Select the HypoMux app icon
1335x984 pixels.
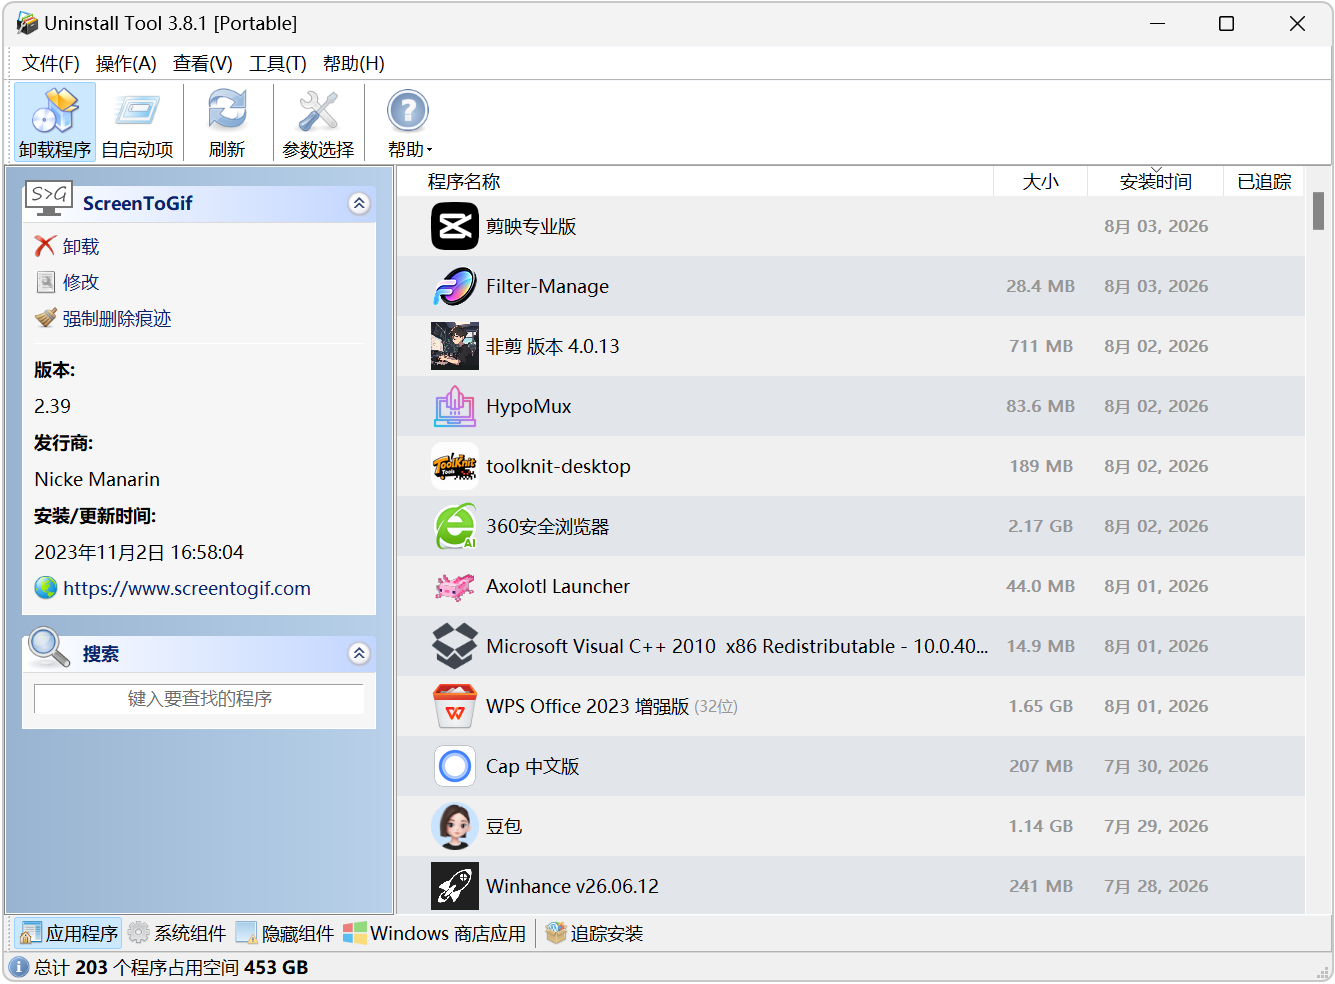coord(455,406)
